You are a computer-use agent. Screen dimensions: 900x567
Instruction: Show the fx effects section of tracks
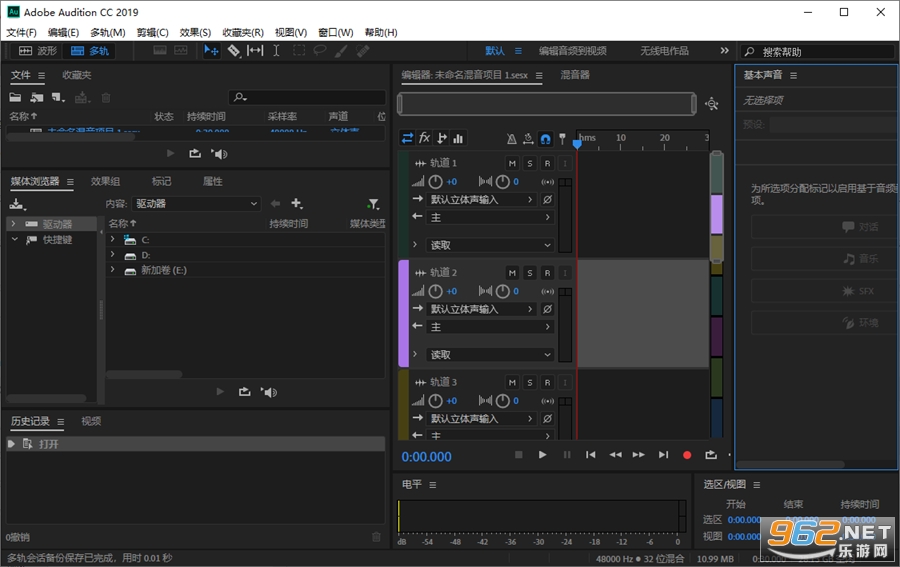tap(424, 138)
